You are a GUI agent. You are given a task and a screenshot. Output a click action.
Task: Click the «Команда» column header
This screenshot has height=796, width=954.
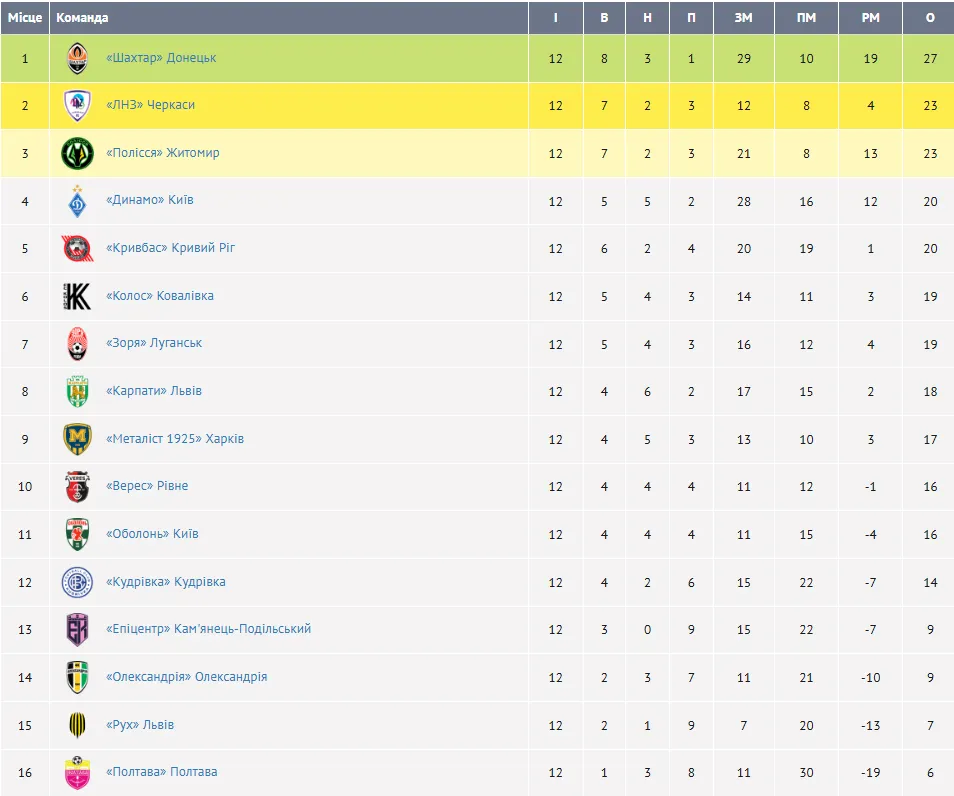[x=83, y=18]
